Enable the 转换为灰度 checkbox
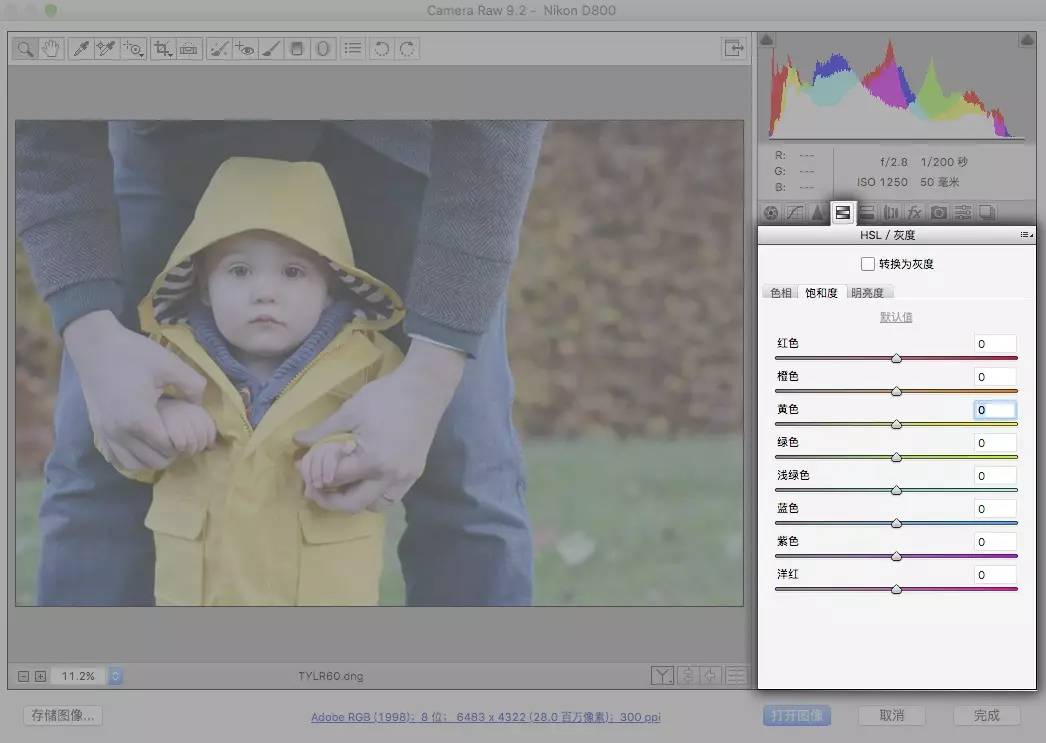 point(867,264)
